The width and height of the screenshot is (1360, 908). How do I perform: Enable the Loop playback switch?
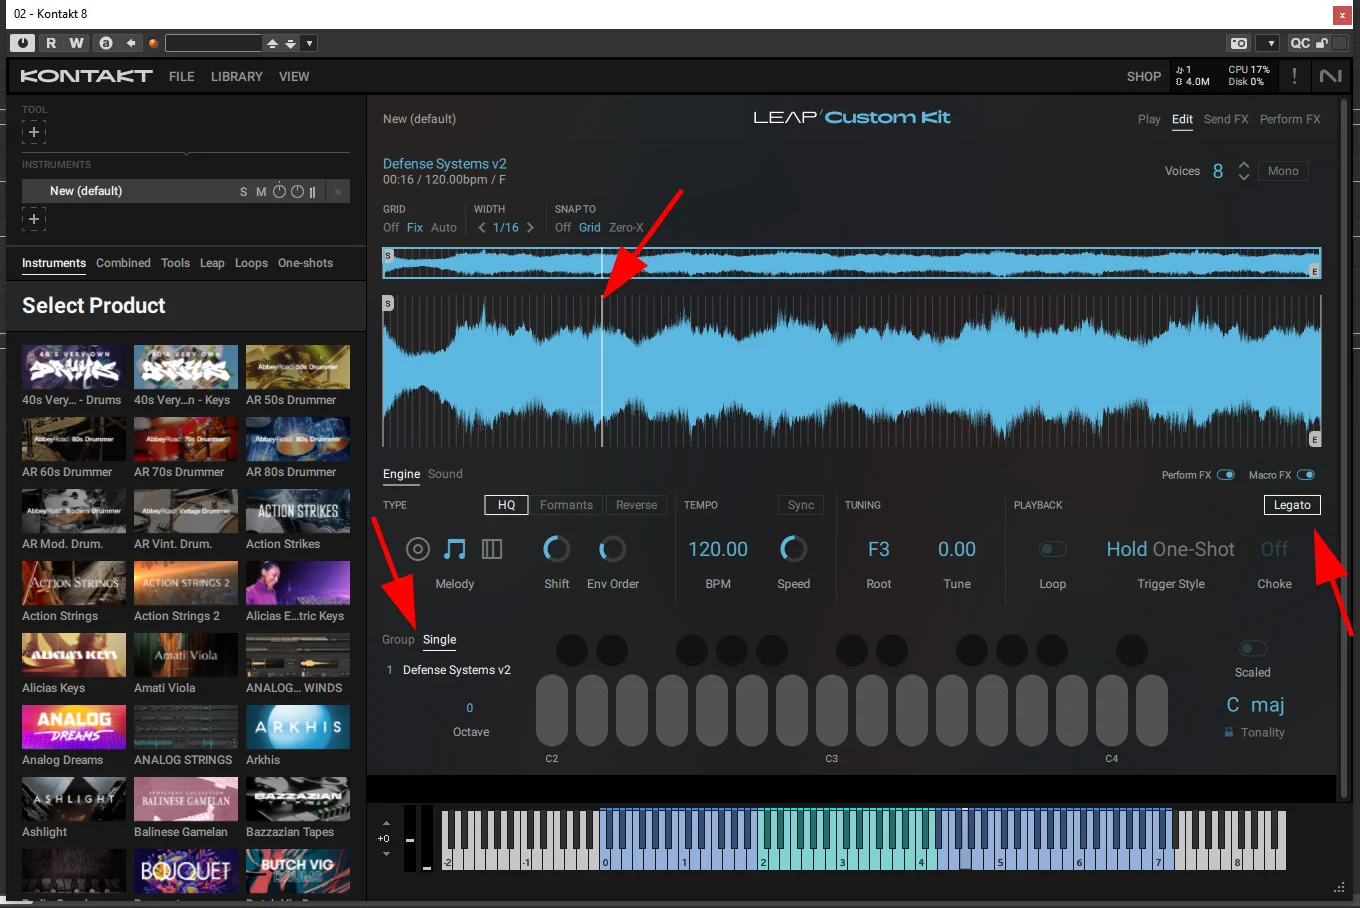tap(1053, 549)
